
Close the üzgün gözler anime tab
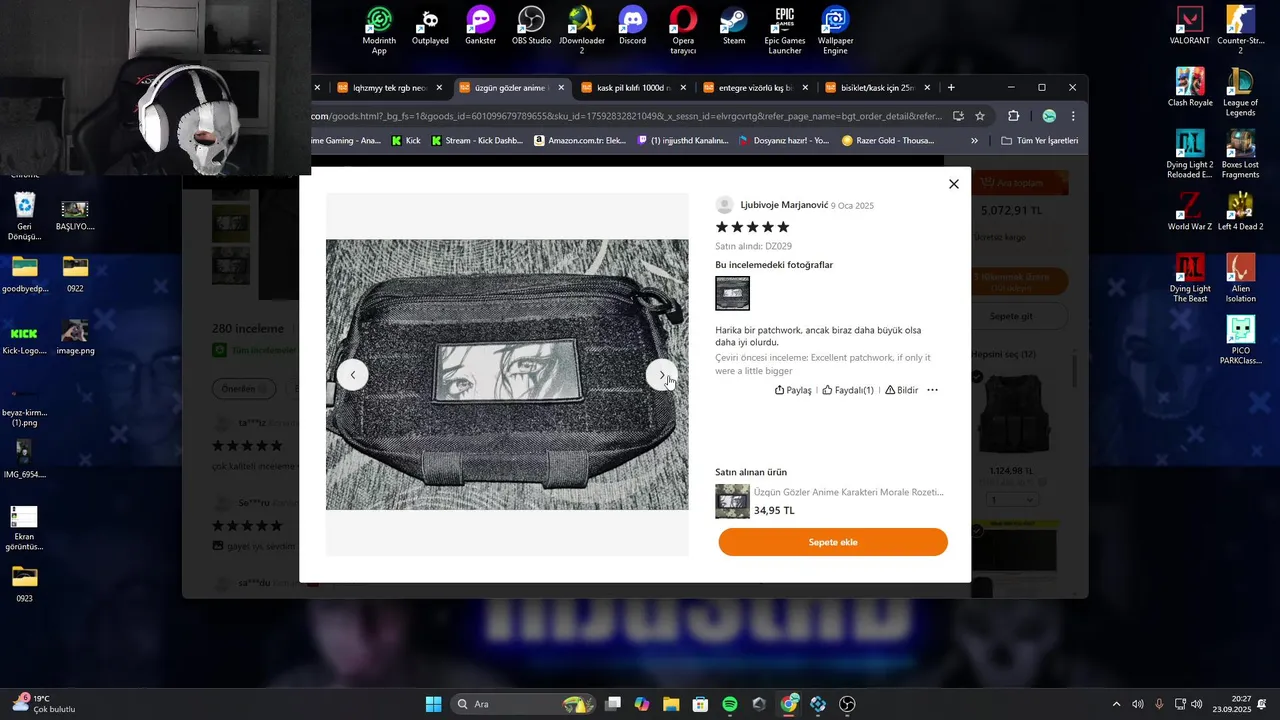(561, 88)
